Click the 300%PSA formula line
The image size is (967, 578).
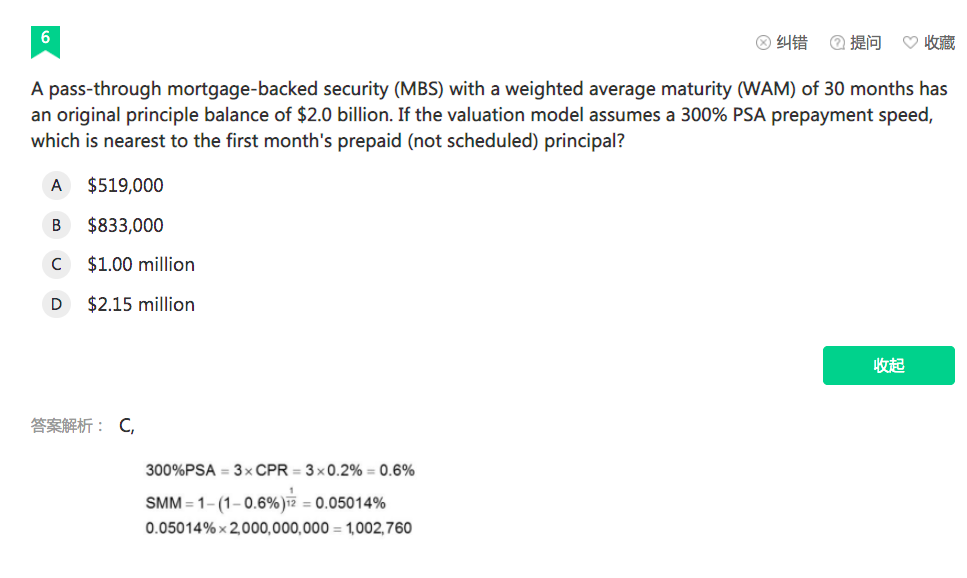coord(280,471)
